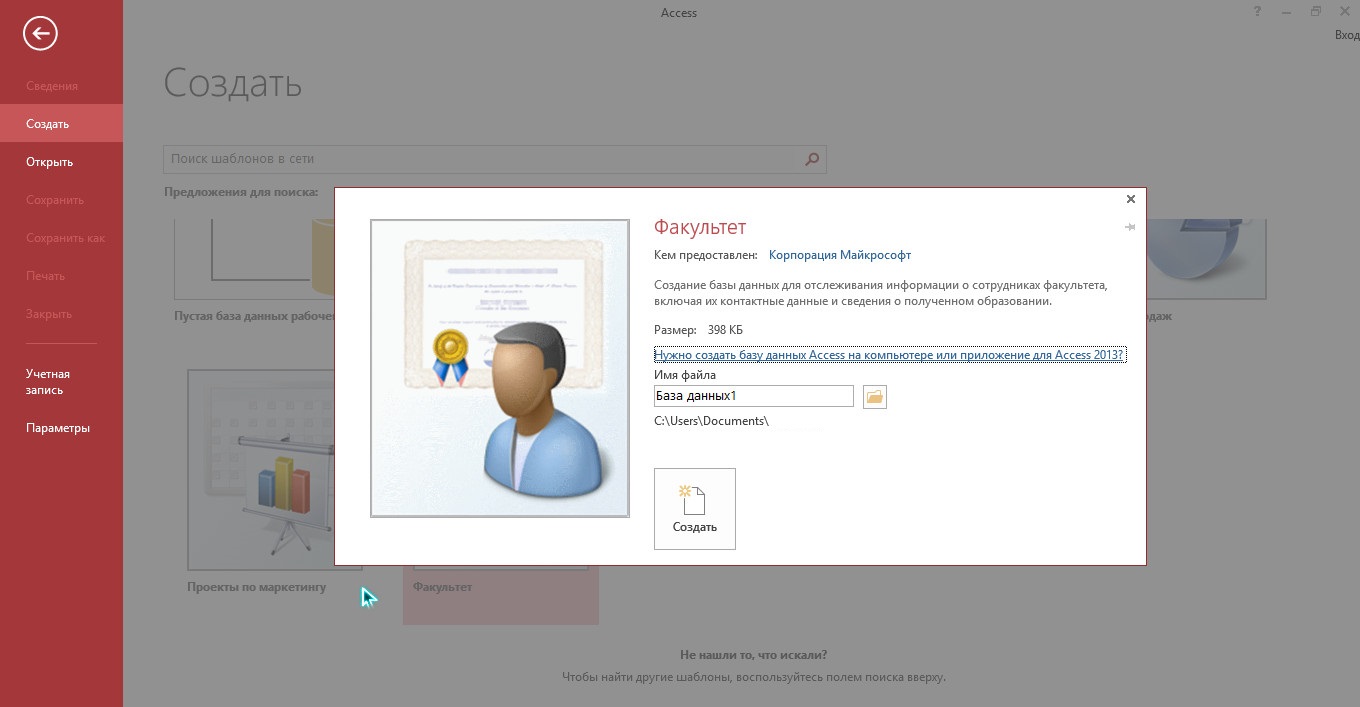This screenshot has width=1360, height=707.
Task: Click the Создать button with new-file icon
Action: (x=695, y=509)
